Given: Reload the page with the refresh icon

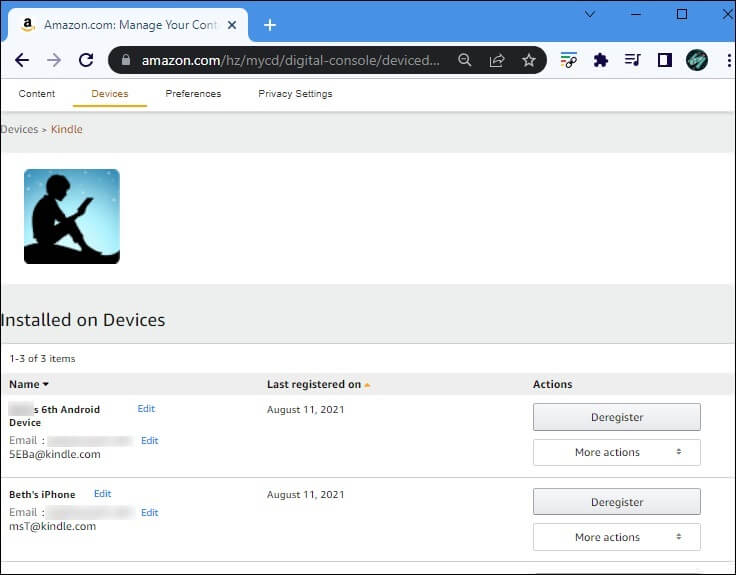Looking at the screenshot, I should pos(86,60).
